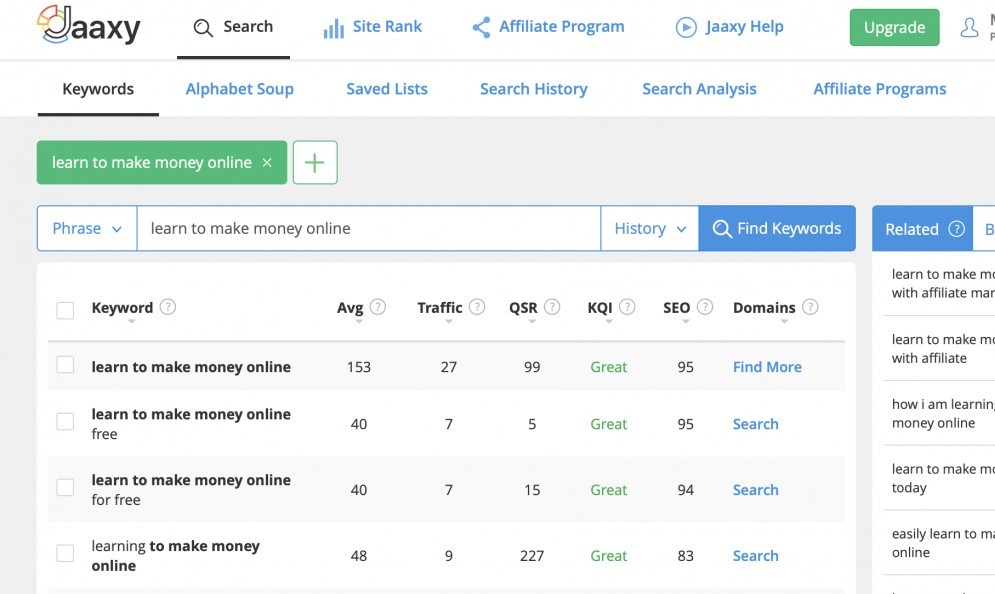
Task: Click the Jaaxy logo
Action: [89, 25]
